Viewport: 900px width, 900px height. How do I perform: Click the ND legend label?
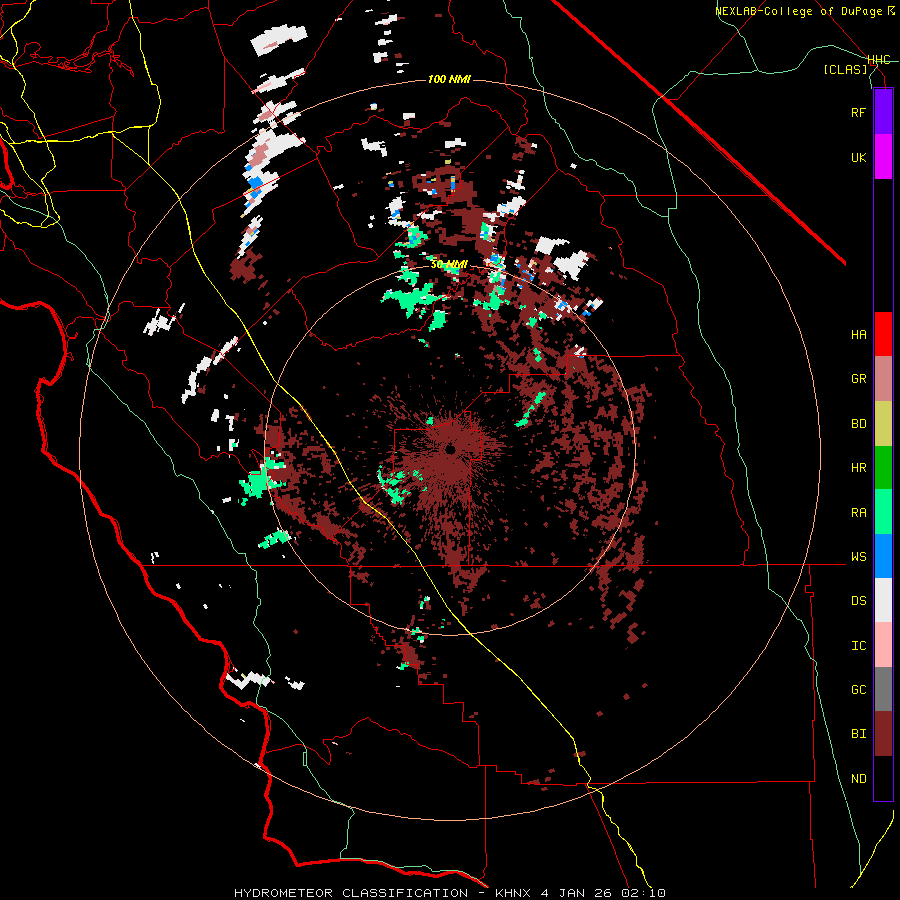[858, 779]
